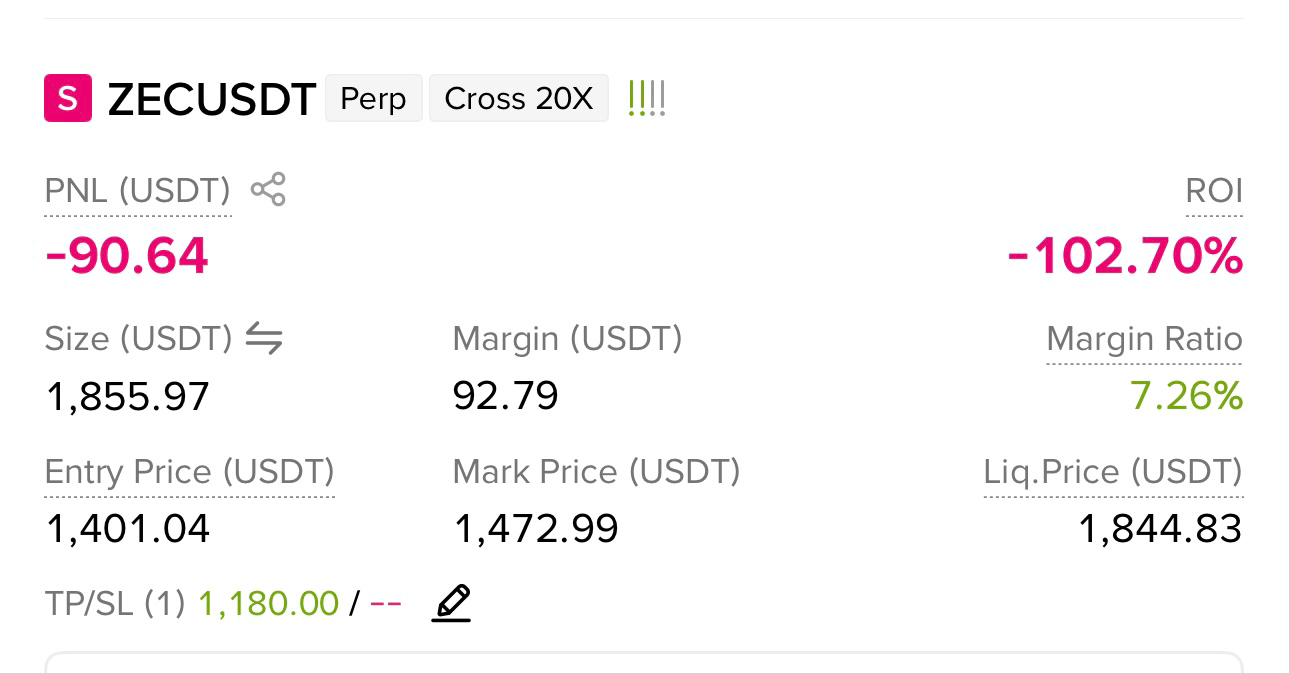Edit TP/SL with the pencil icon
Viewport: 1289px width, 673px height.
pyautogui.click(x=451, y=603)
